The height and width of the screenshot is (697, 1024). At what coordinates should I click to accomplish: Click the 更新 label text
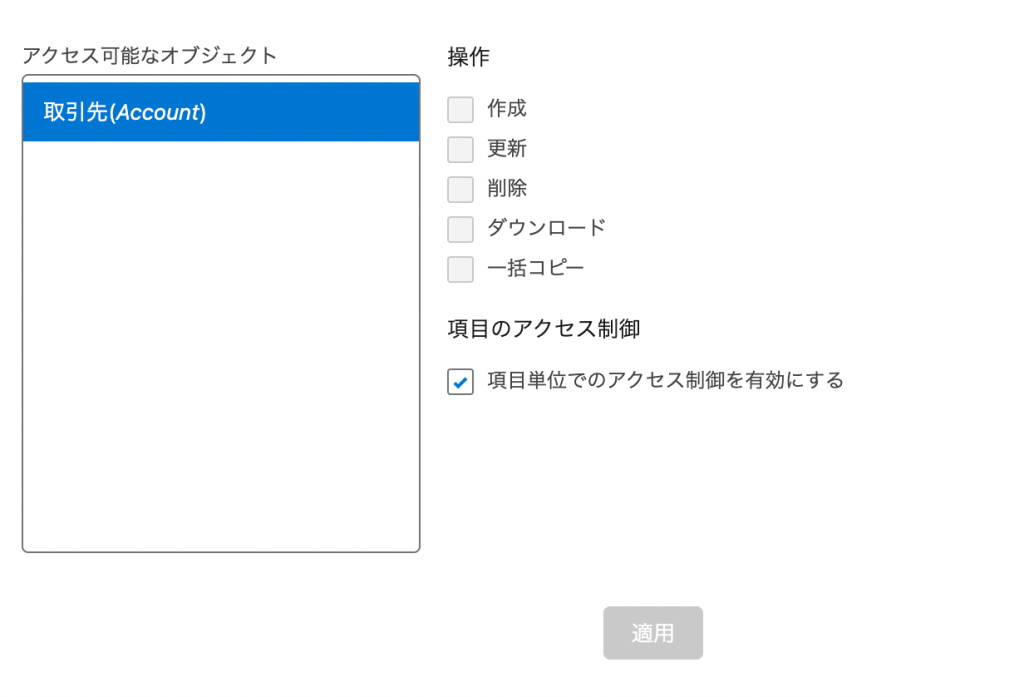[x=507, y=148]
